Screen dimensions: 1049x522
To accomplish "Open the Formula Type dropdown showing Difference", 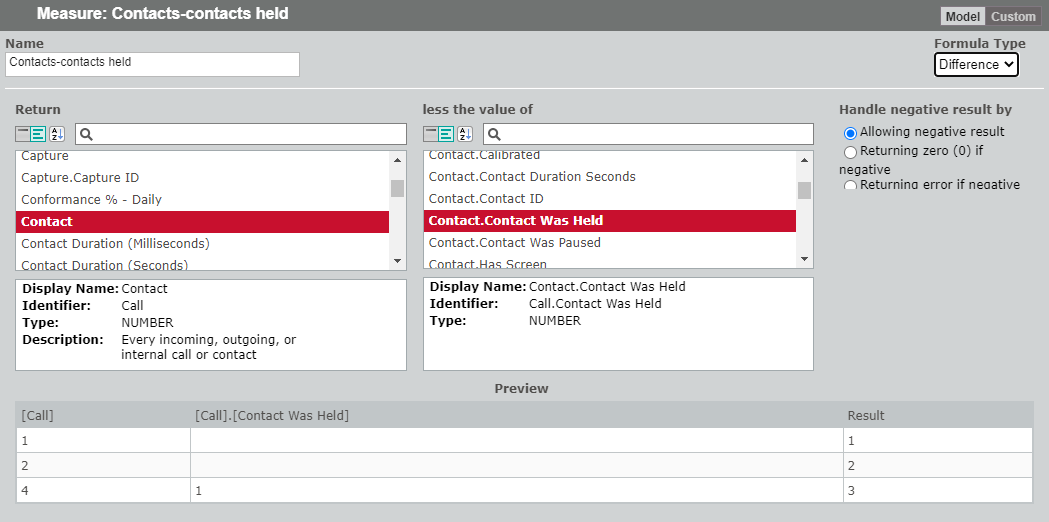I will pos(975,64).
